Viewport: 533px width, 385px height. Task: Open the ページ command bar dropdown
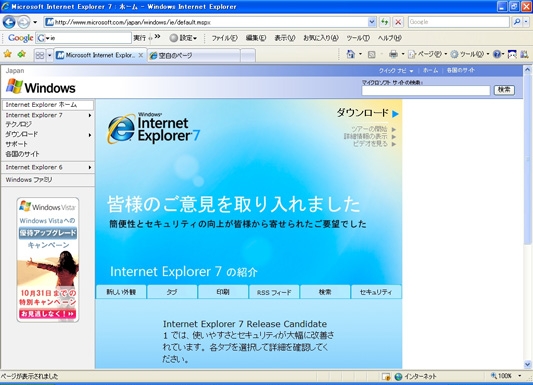(427, 54)
